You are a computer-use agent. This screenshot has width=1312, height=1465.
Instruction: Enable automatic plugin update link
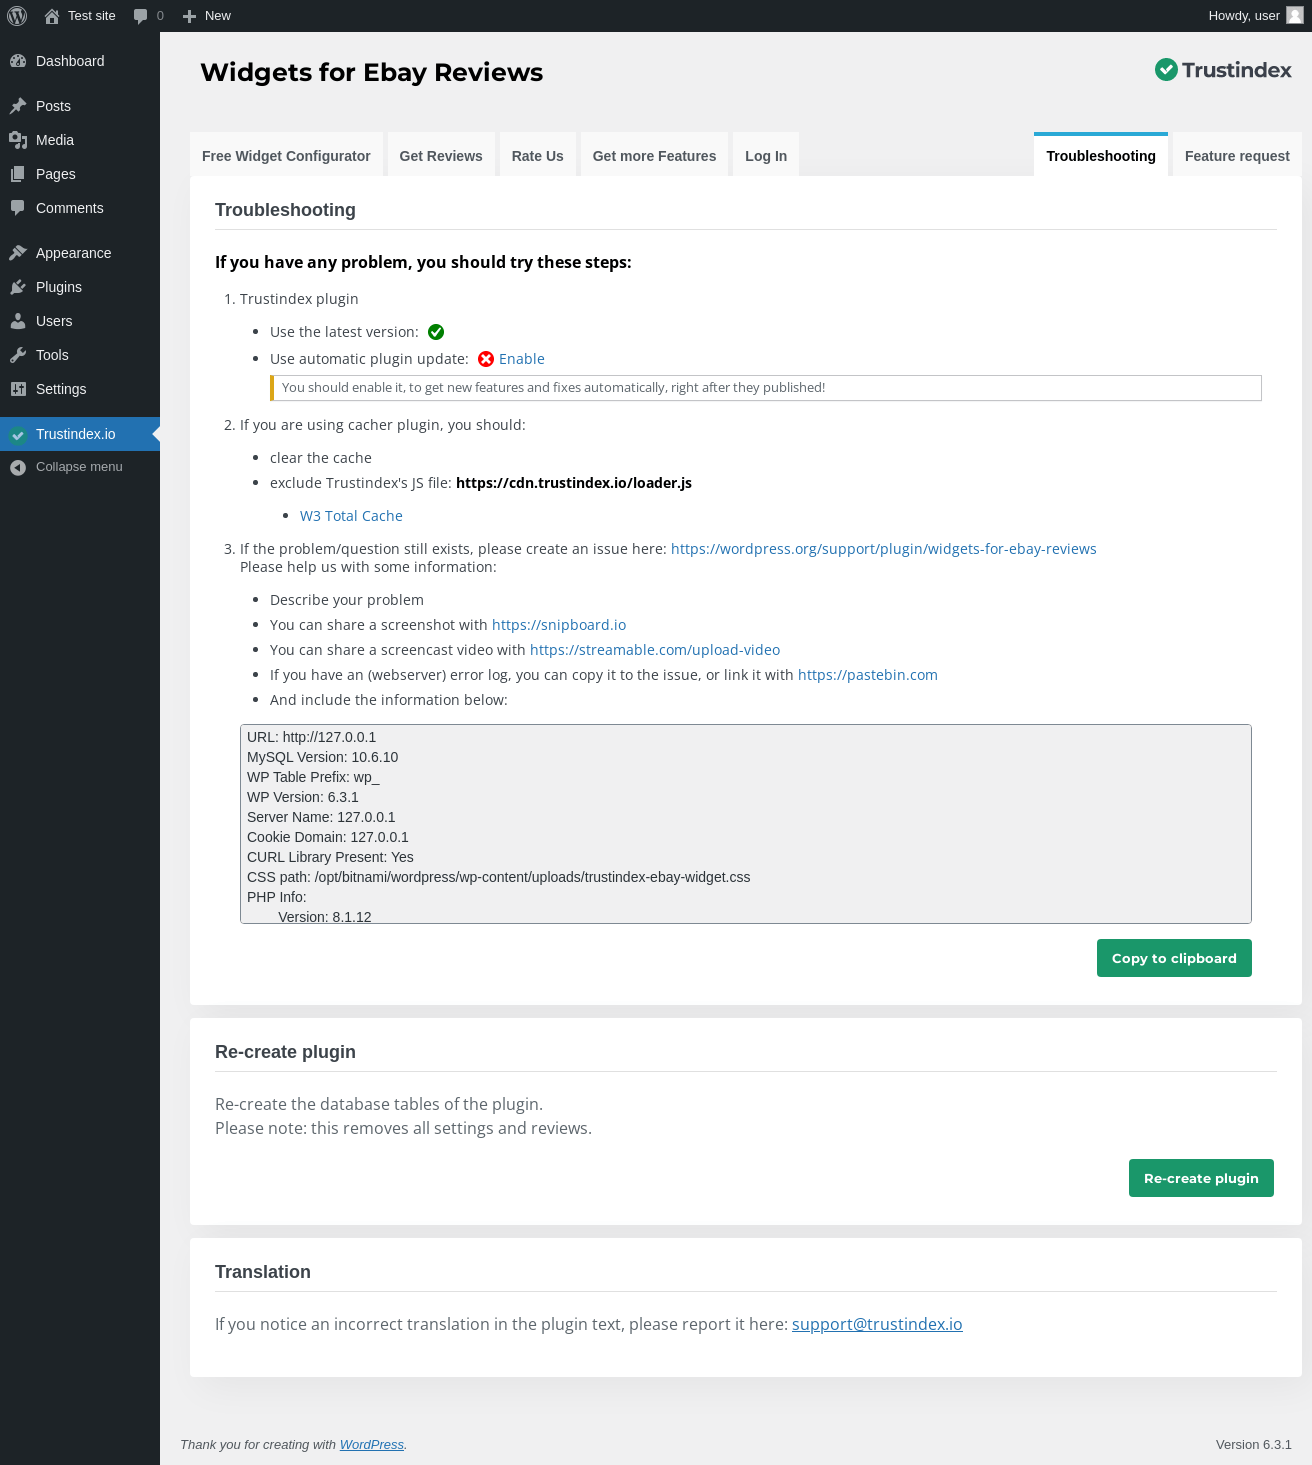click(x=522, y=359)
